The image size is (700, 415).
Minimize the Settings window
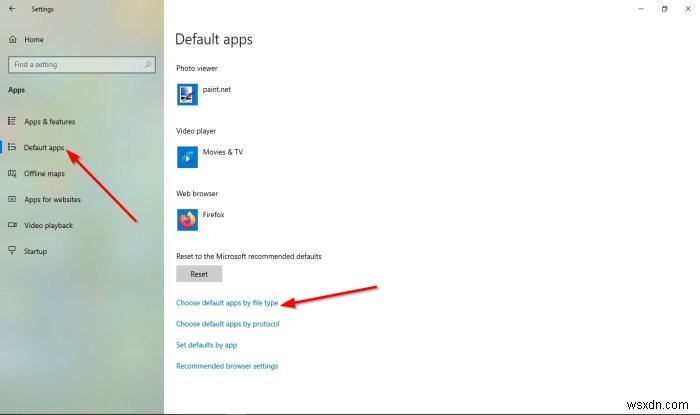[x=641, y=8]
